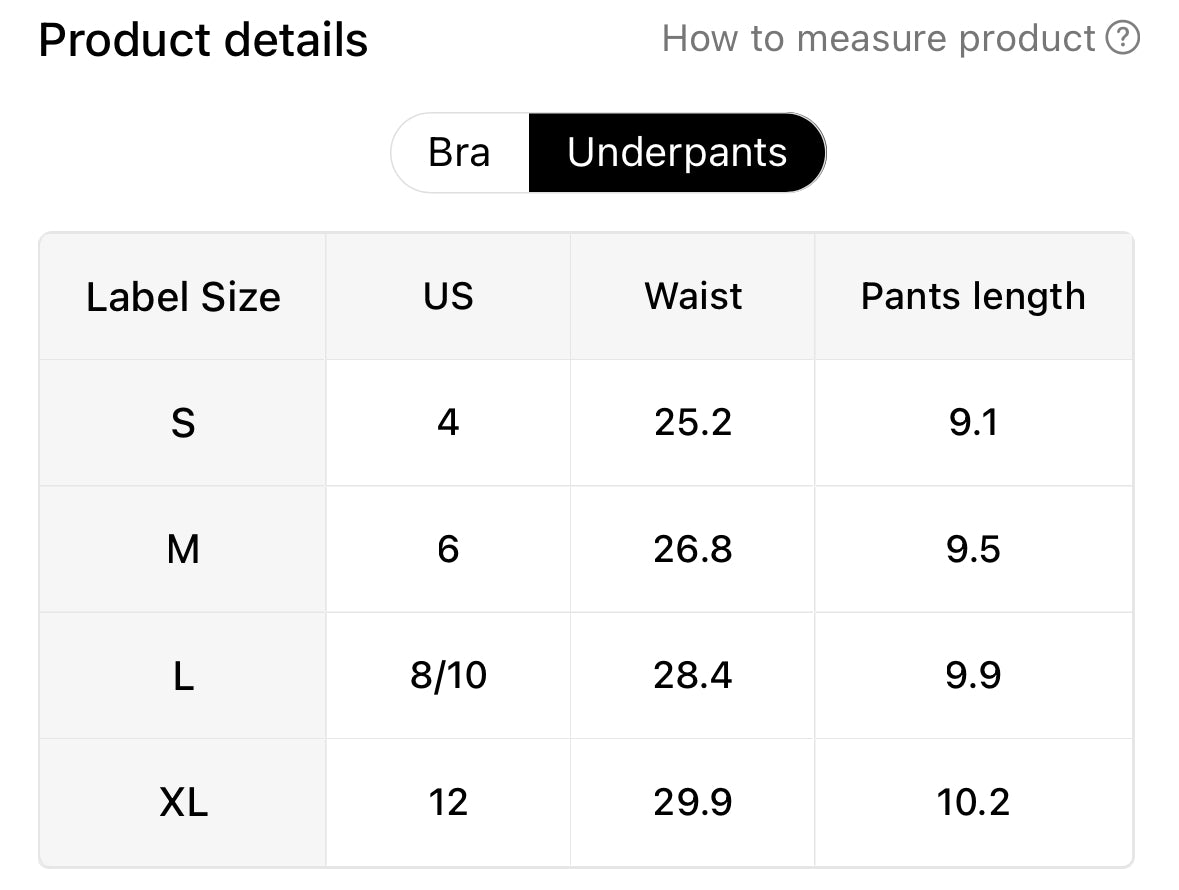Click the question mark help icon
The width and height of the screenshot is (1179, 890).
click(x=1123, y=39)
